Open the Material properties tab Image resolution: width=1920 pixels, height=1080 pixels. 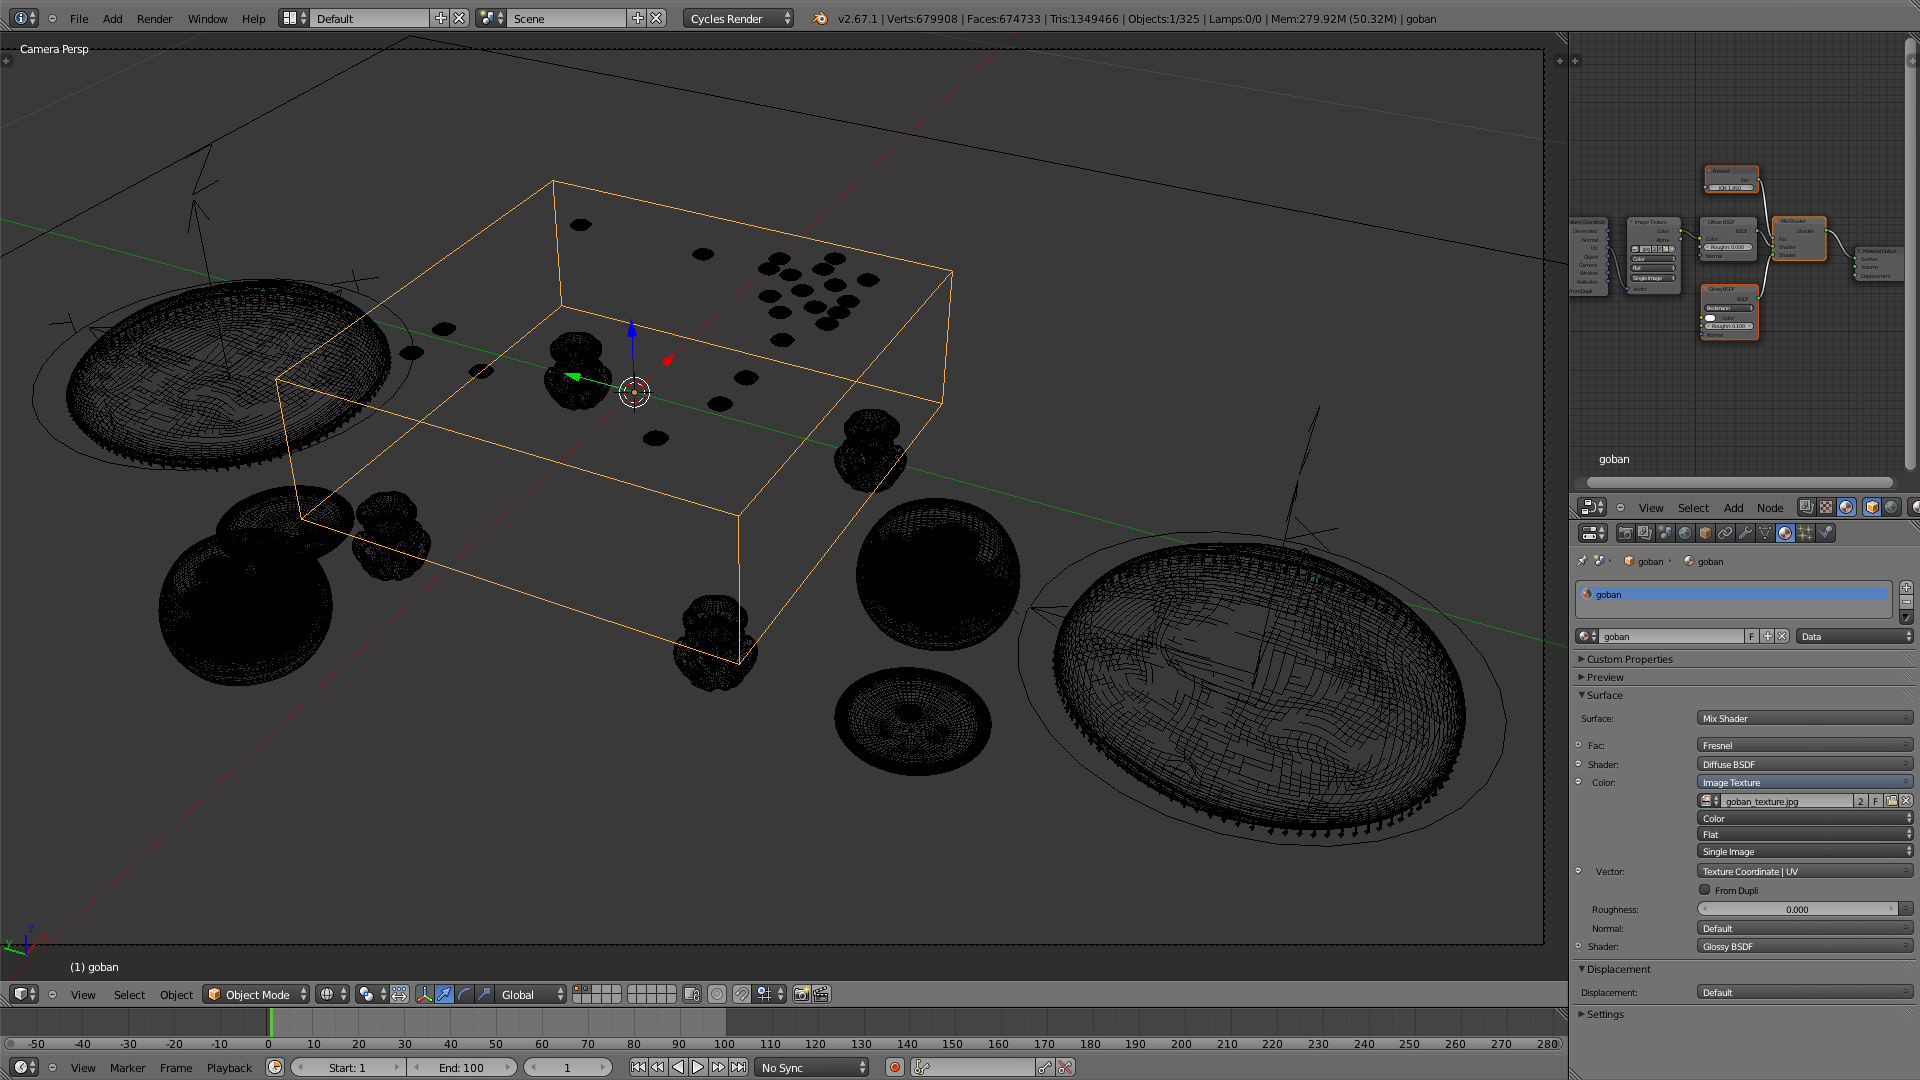1785,533
